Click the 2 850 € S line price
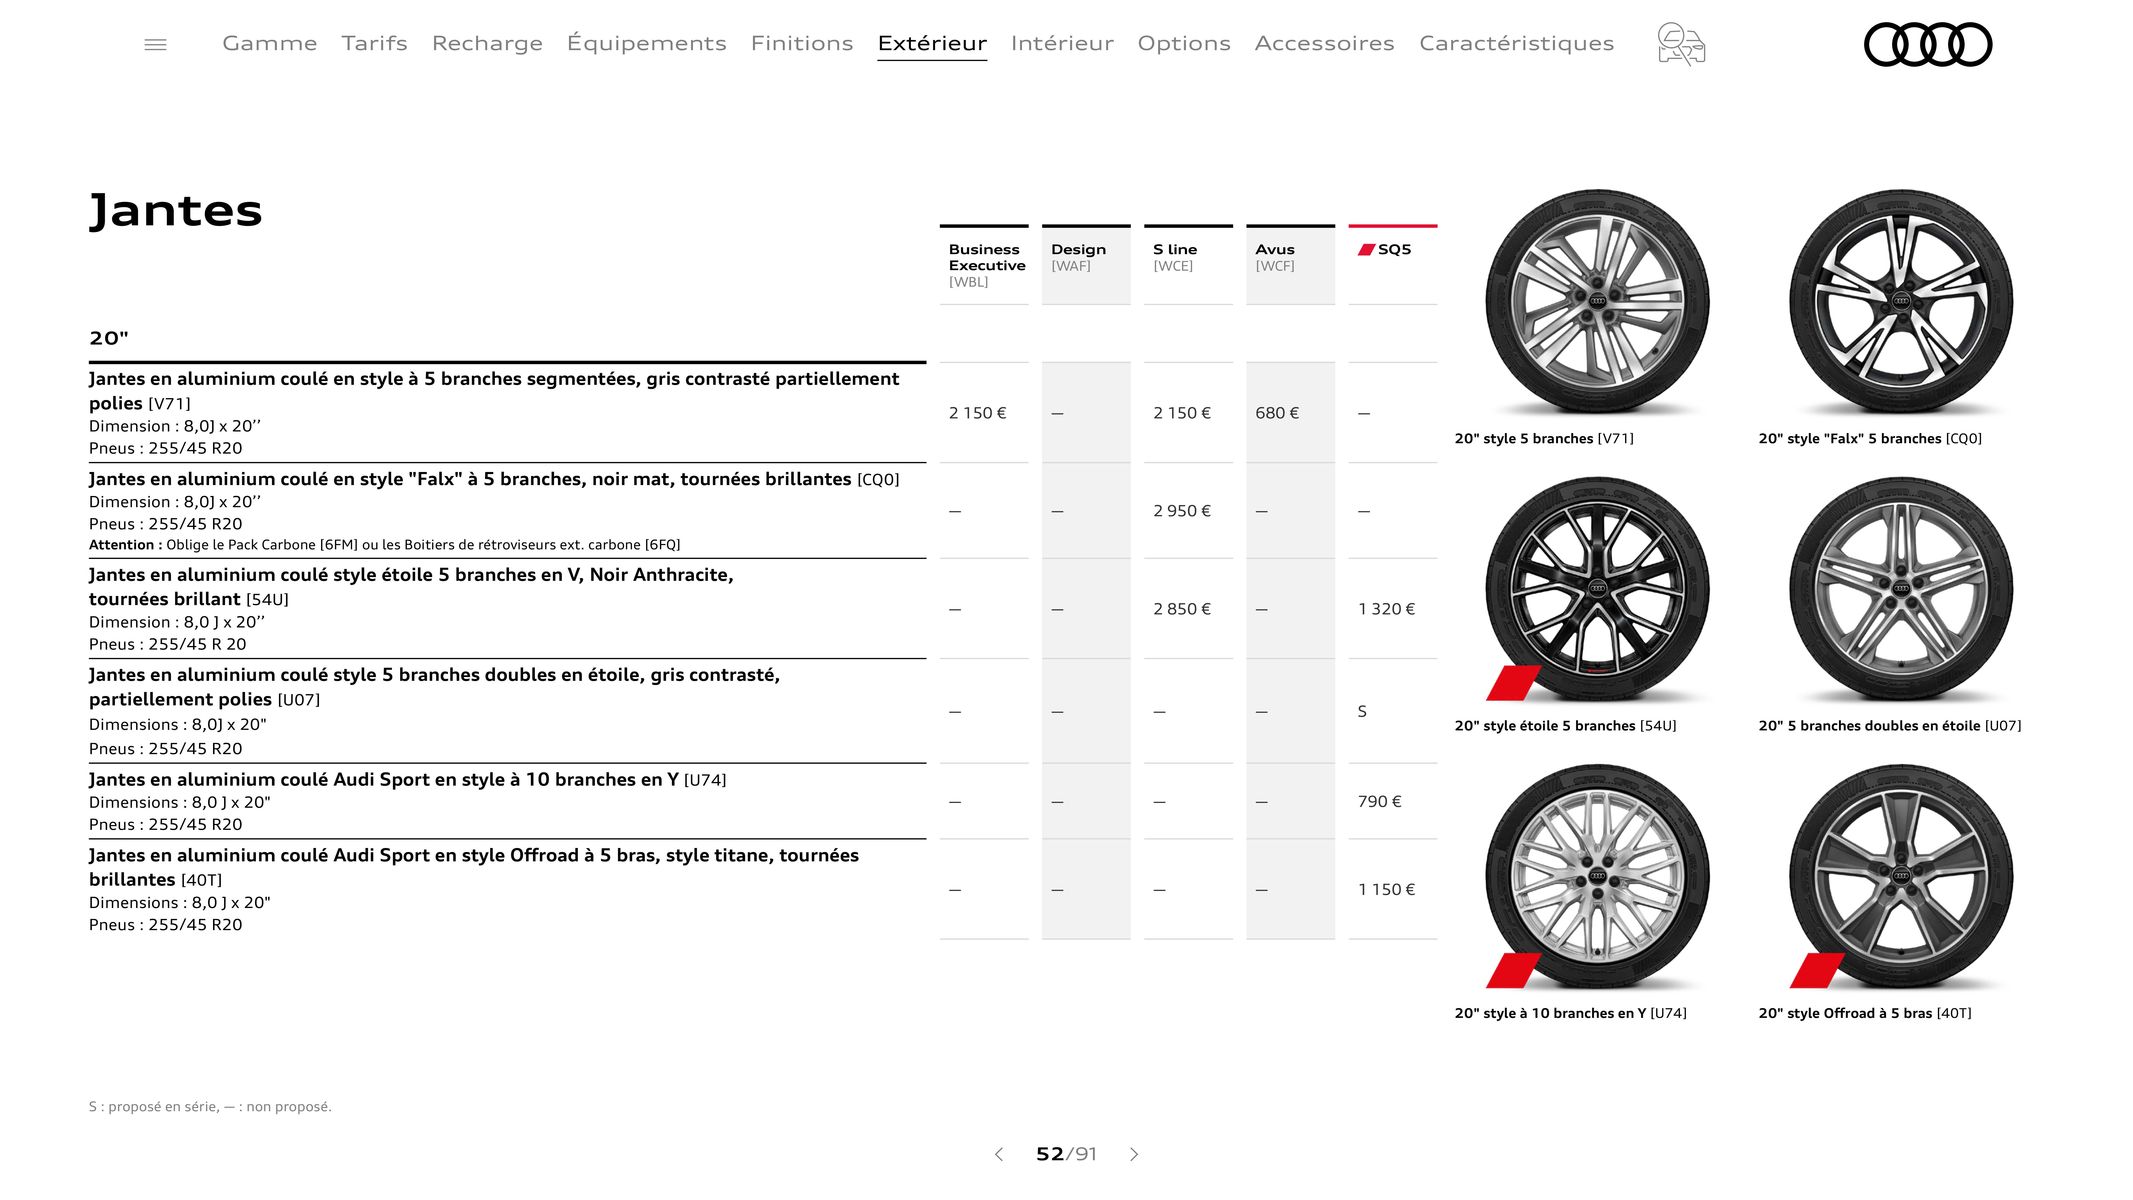This screenshot has height=1200, width=2133. tap(1182, 609)
